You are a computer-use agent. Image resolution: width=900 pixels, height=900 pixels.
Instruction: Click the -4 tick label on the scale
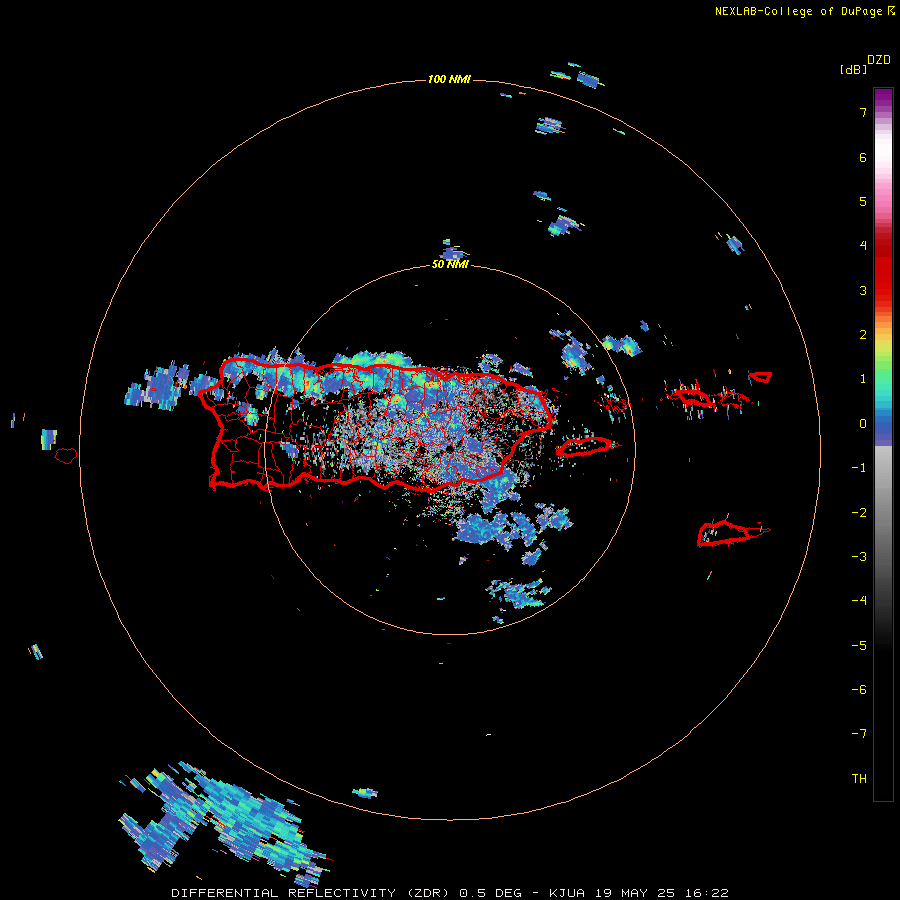[x=859, y=601]
